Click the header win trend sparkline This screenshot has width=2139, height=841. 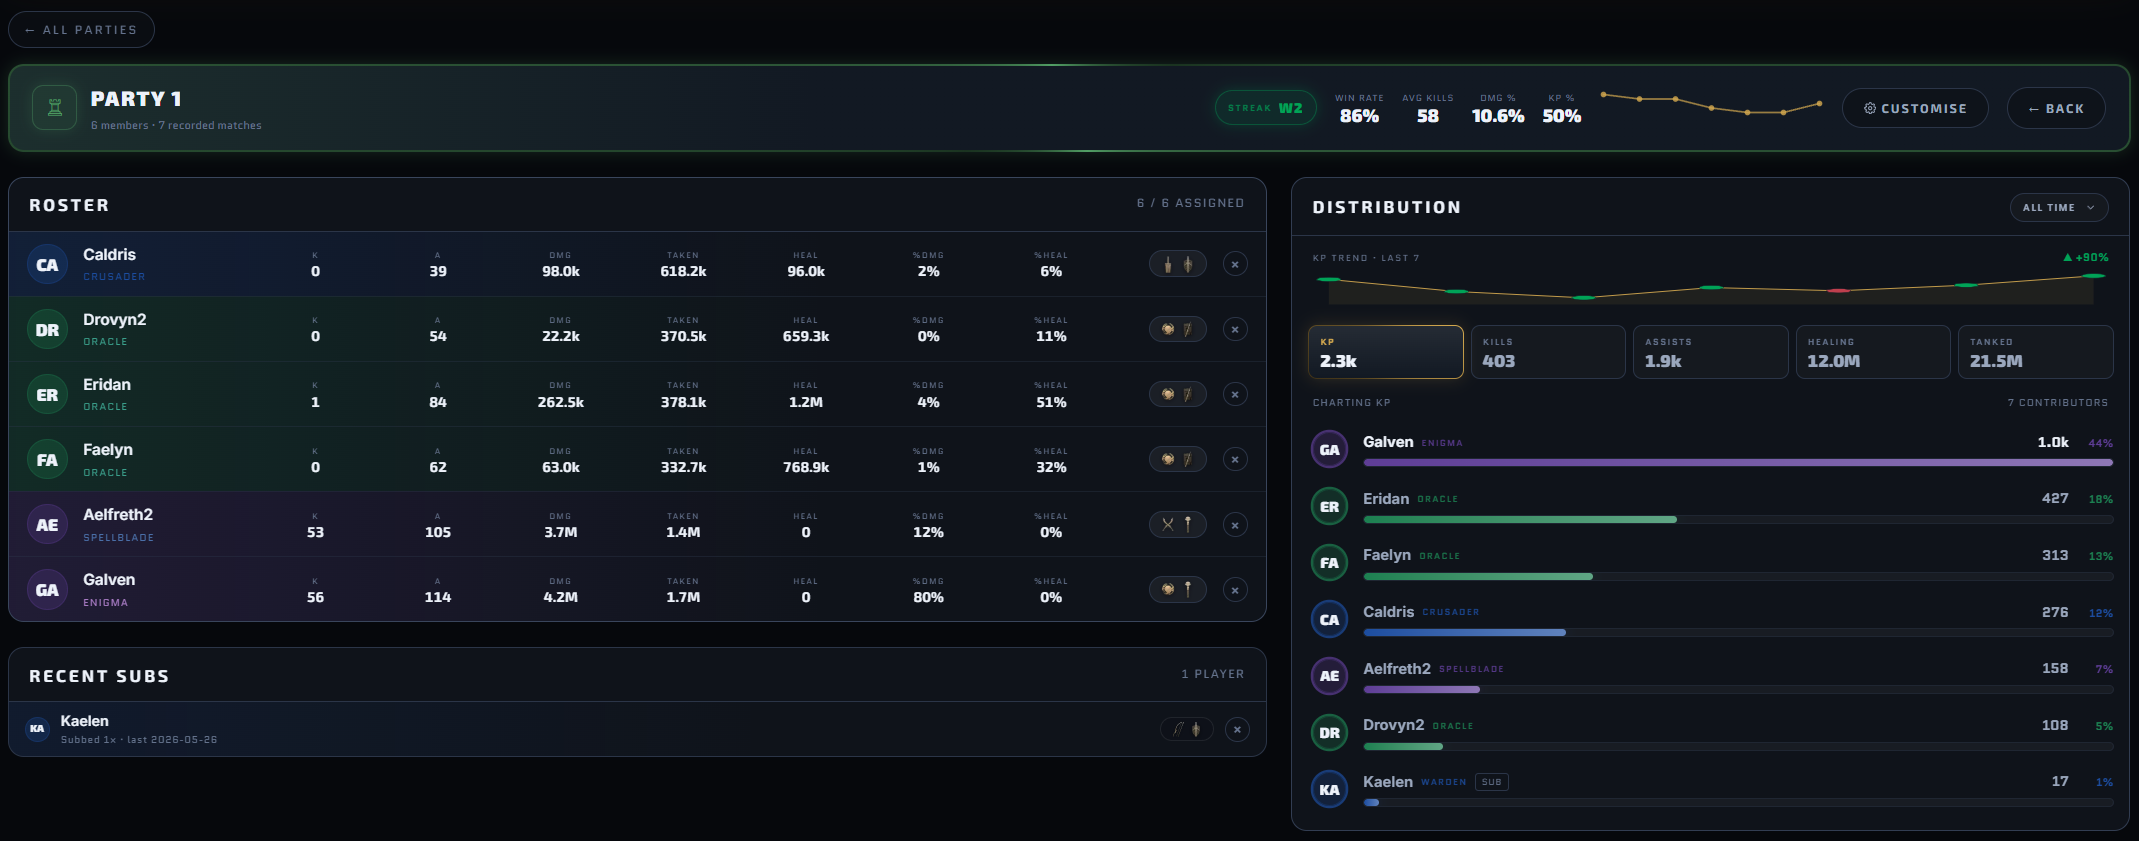pyautogui.click(x=1711, y=103)
